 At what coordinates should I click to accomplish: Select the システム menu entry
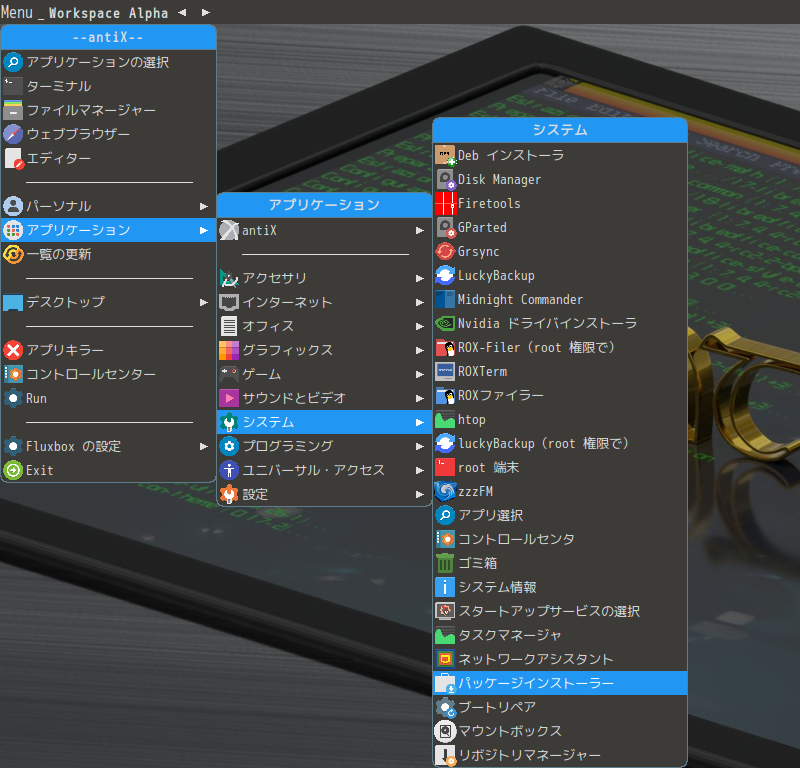tap(324, 422)
